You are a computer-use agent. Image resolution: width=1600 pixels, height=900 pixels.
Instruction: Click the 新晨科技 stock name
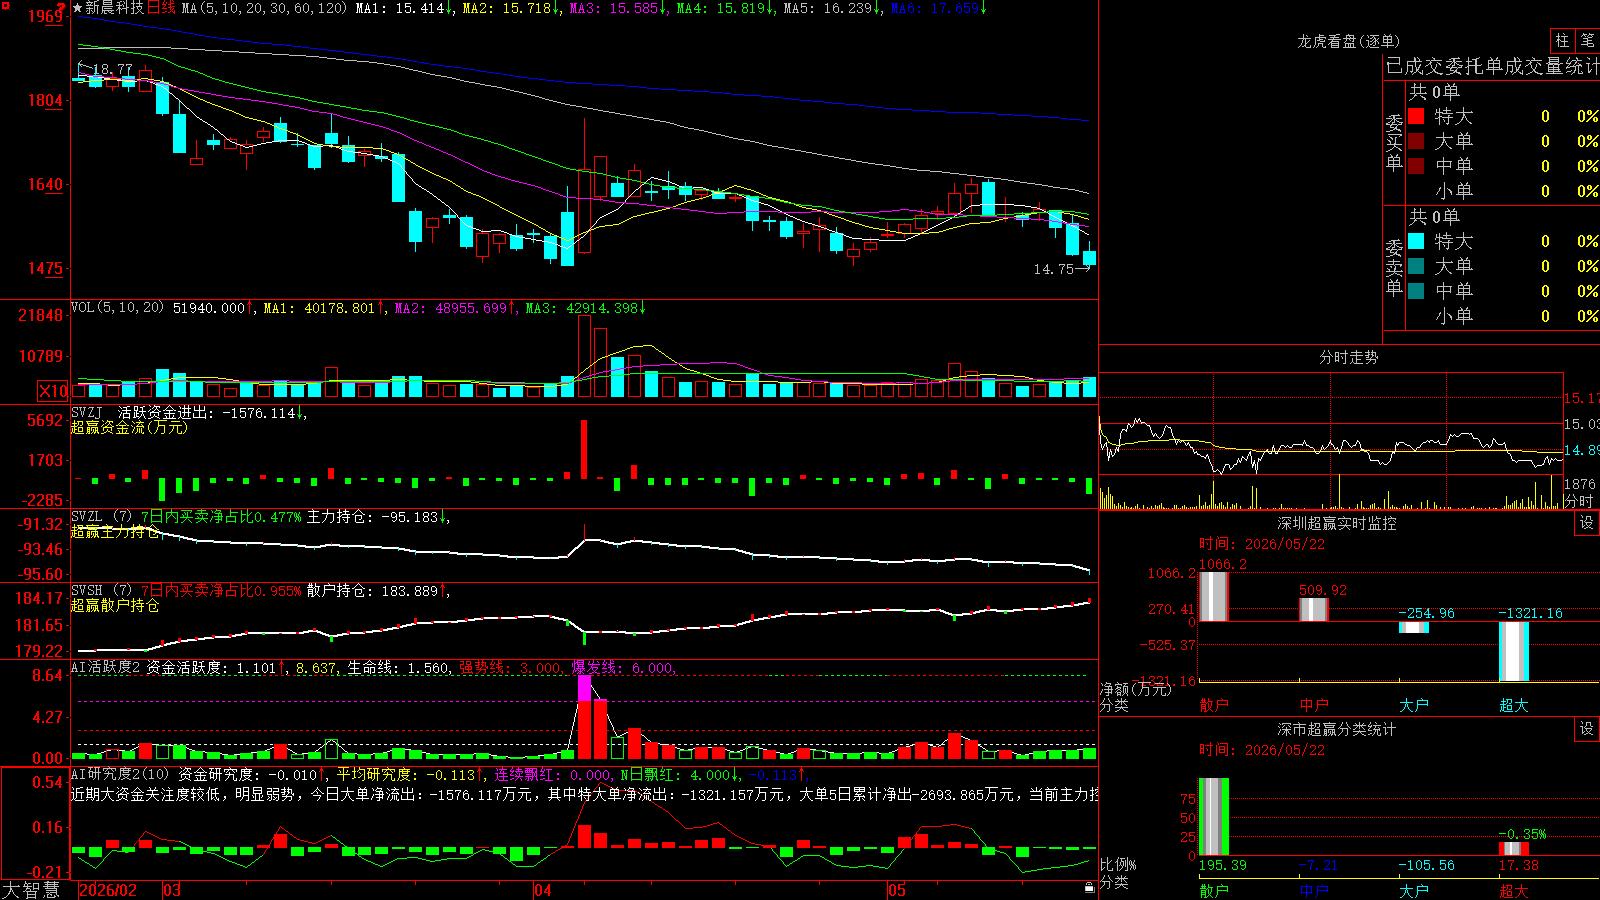tap(114, 8)
